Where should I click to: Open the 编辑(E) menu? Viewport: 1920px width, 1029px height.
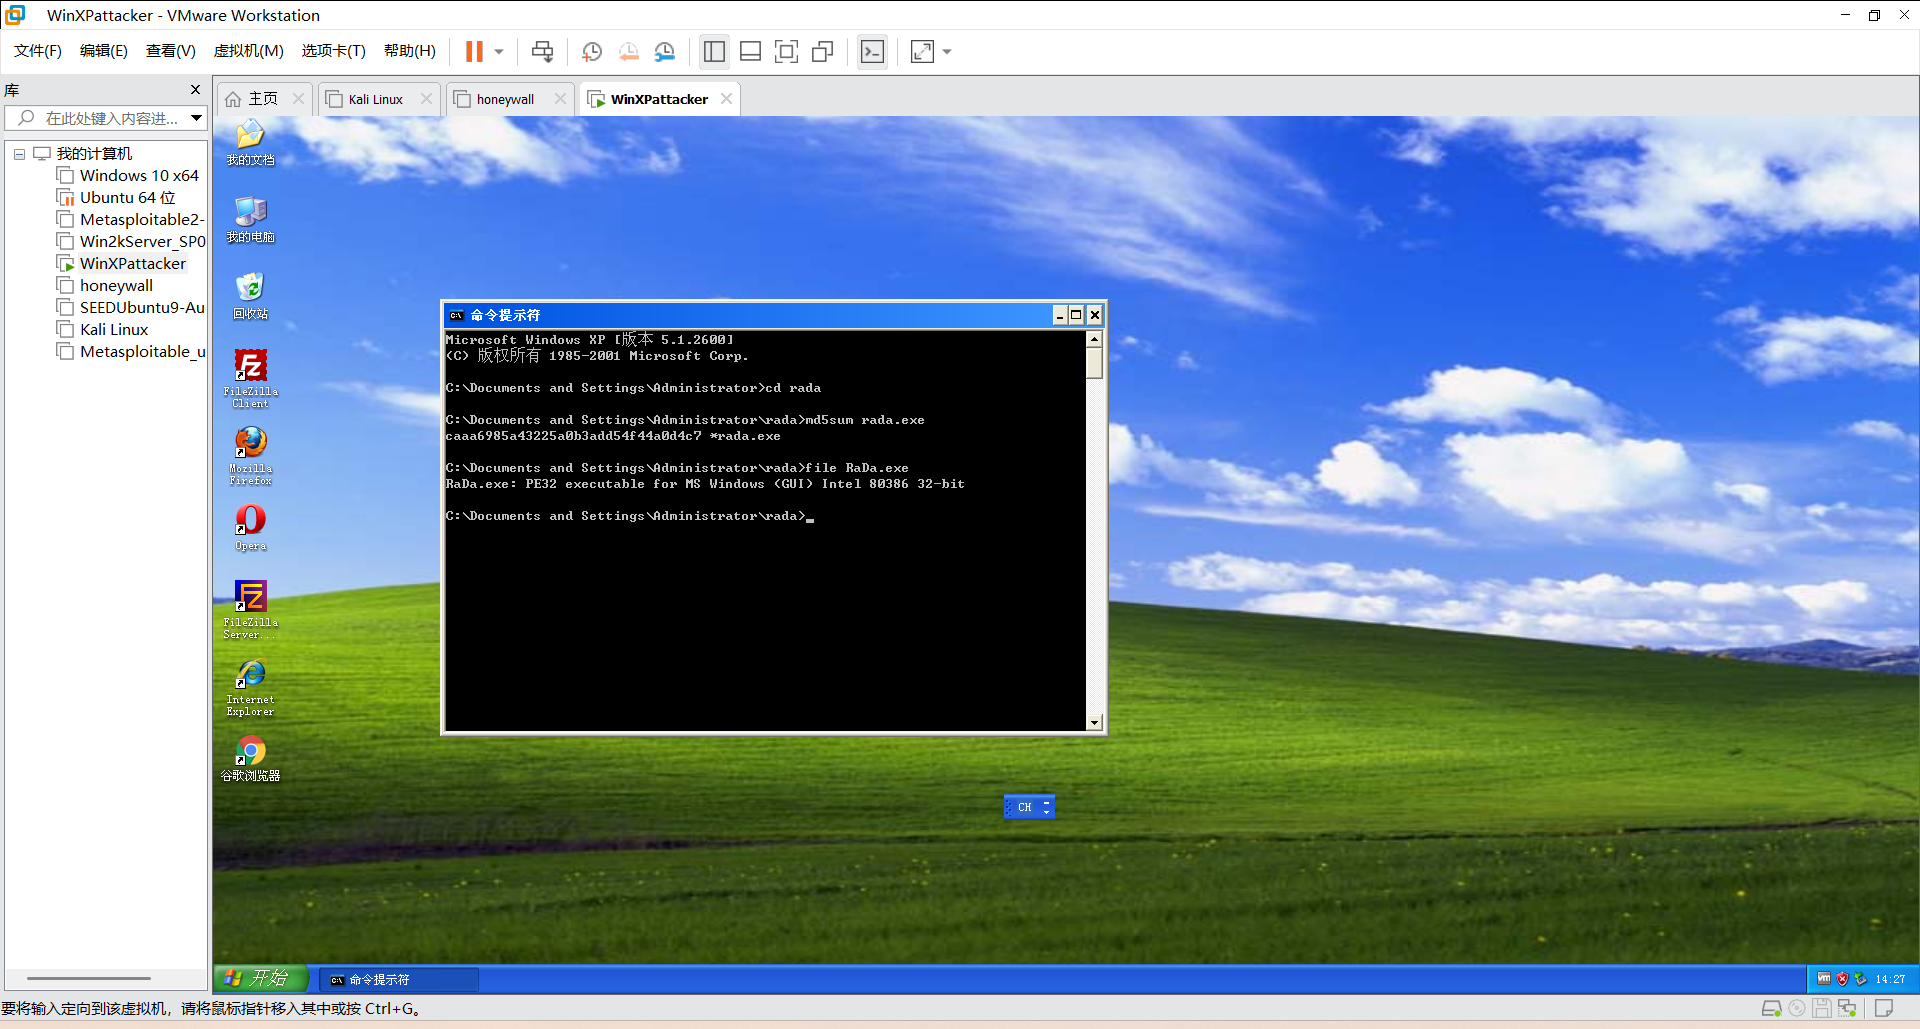pos(104,51)
